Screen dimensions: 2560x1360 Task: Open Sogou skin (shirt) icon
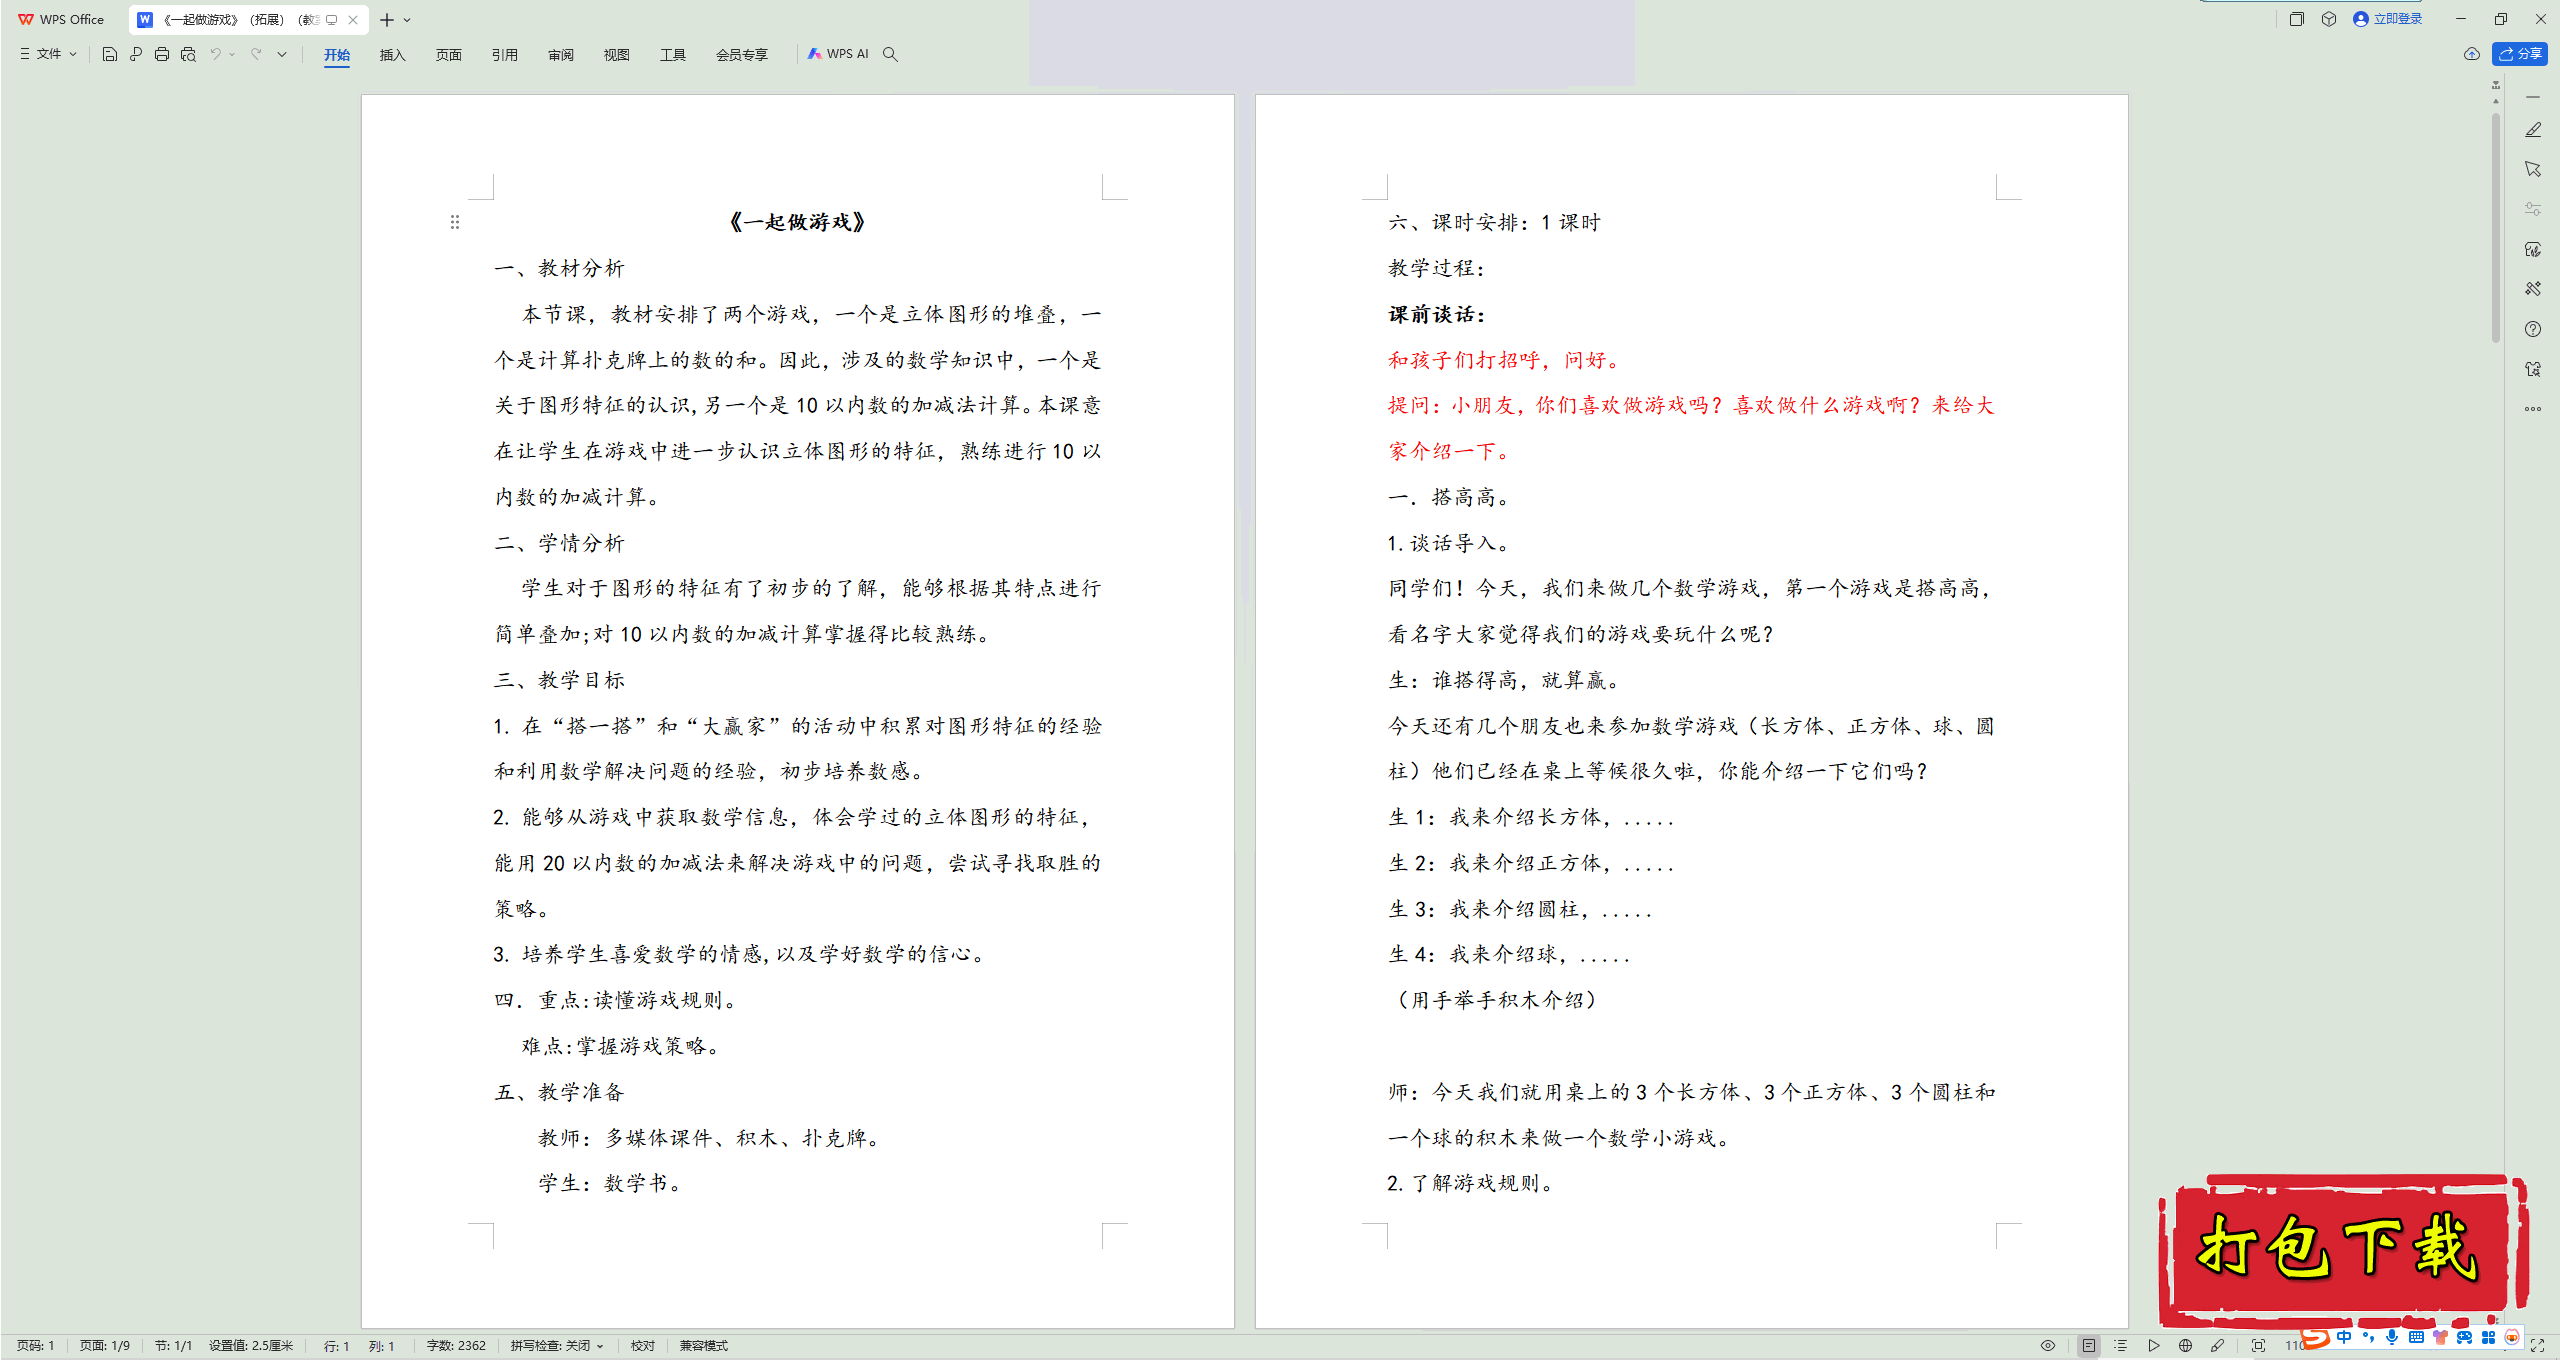(2440, 1337)
